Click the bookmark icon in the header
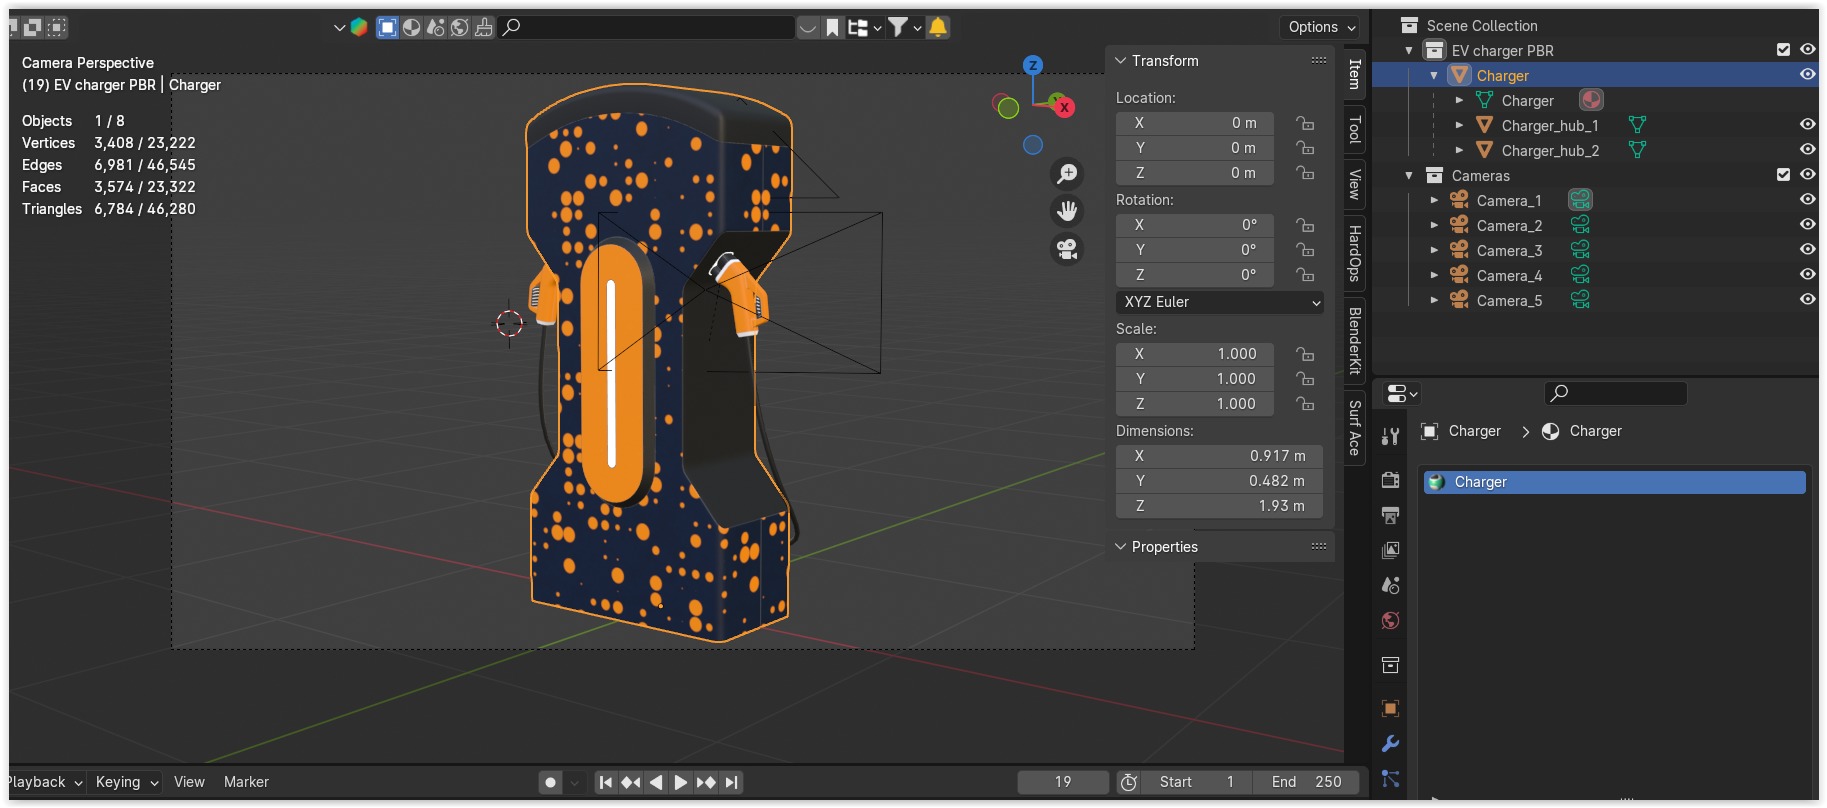Screen dimensions: 1827x808 832,27
